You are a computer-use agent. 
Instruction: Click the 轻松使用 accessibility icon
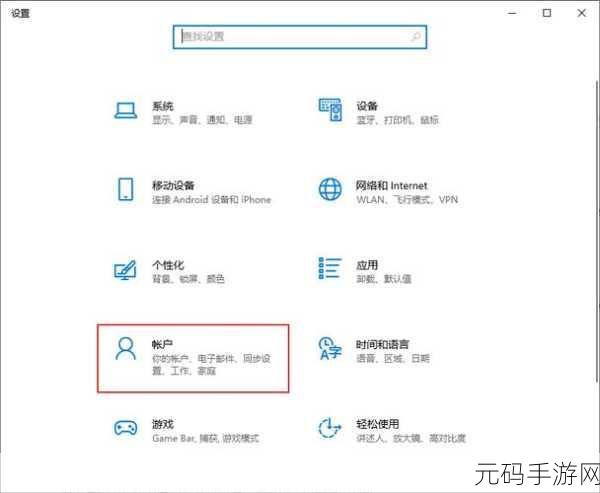click(x=330, y=428)
